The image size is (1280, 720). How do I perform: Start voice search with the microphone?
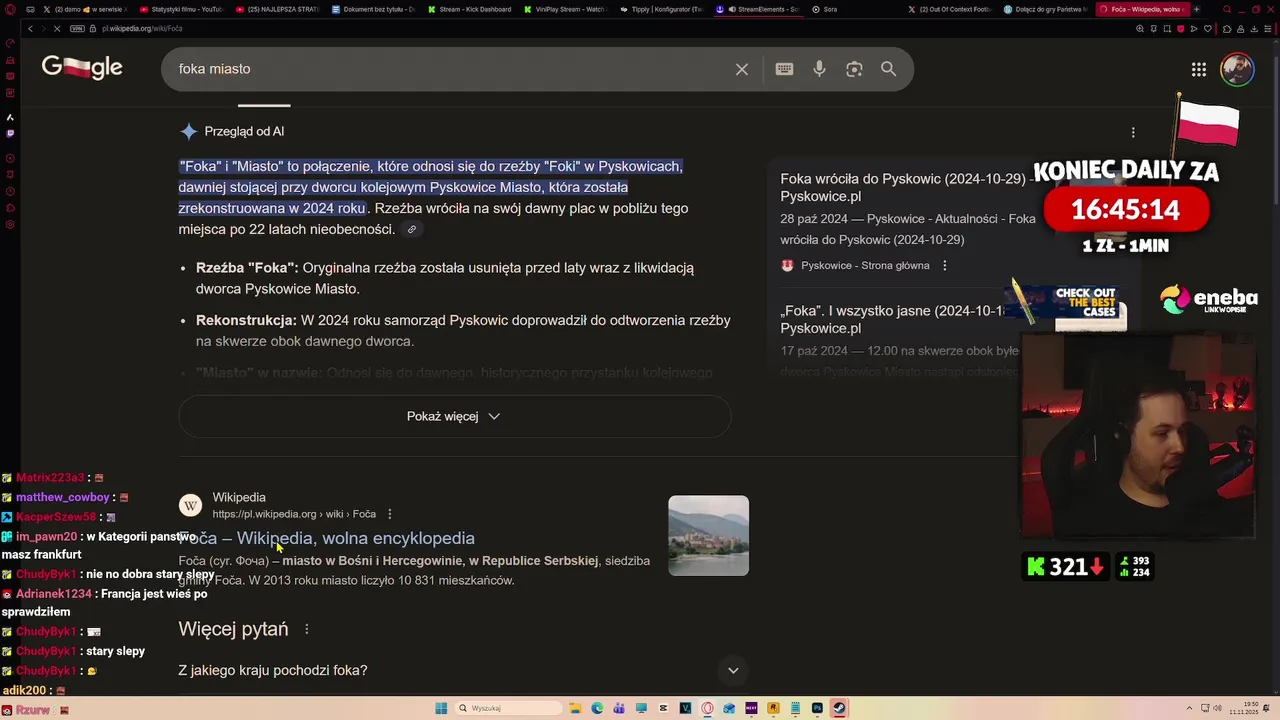click(819, 69)
